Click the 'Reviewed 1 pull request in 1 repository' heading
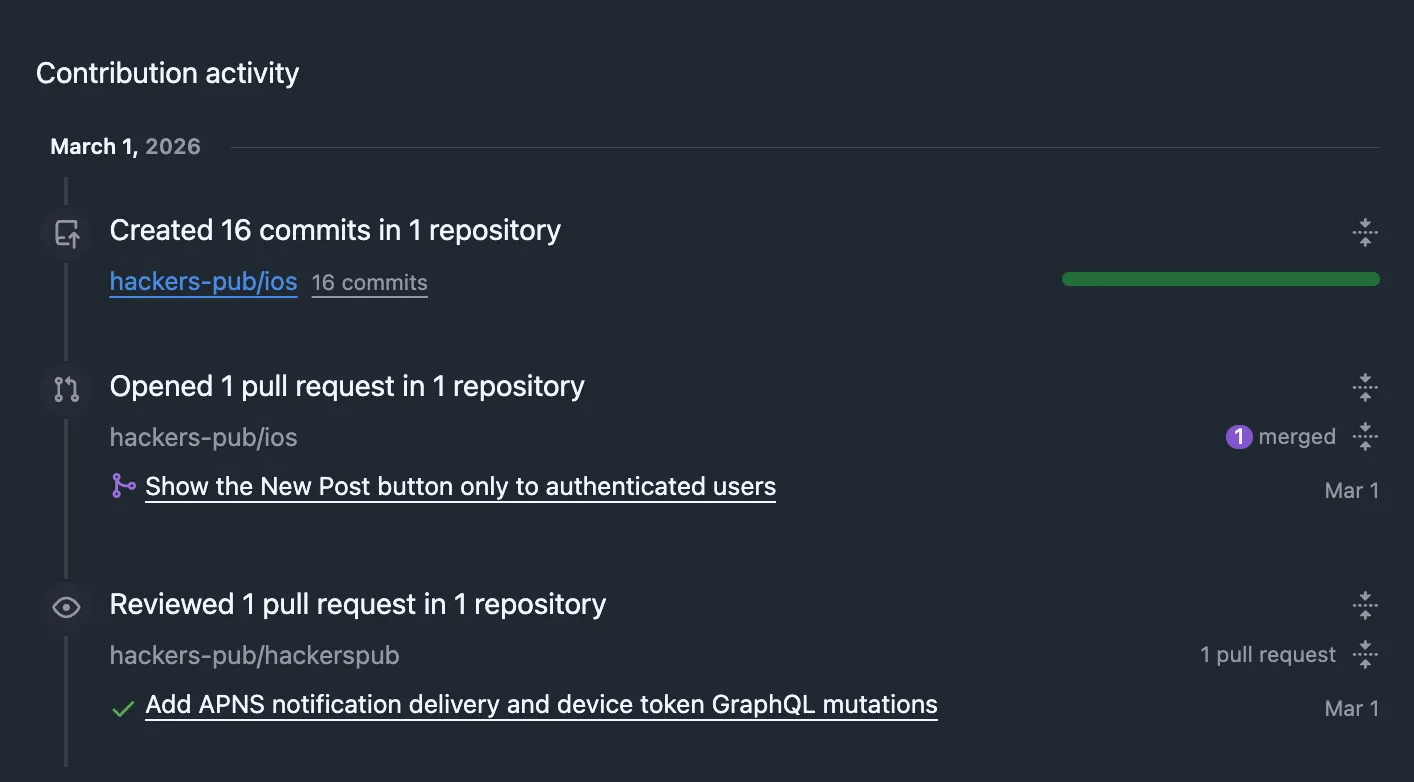 [x=357, y=604]
